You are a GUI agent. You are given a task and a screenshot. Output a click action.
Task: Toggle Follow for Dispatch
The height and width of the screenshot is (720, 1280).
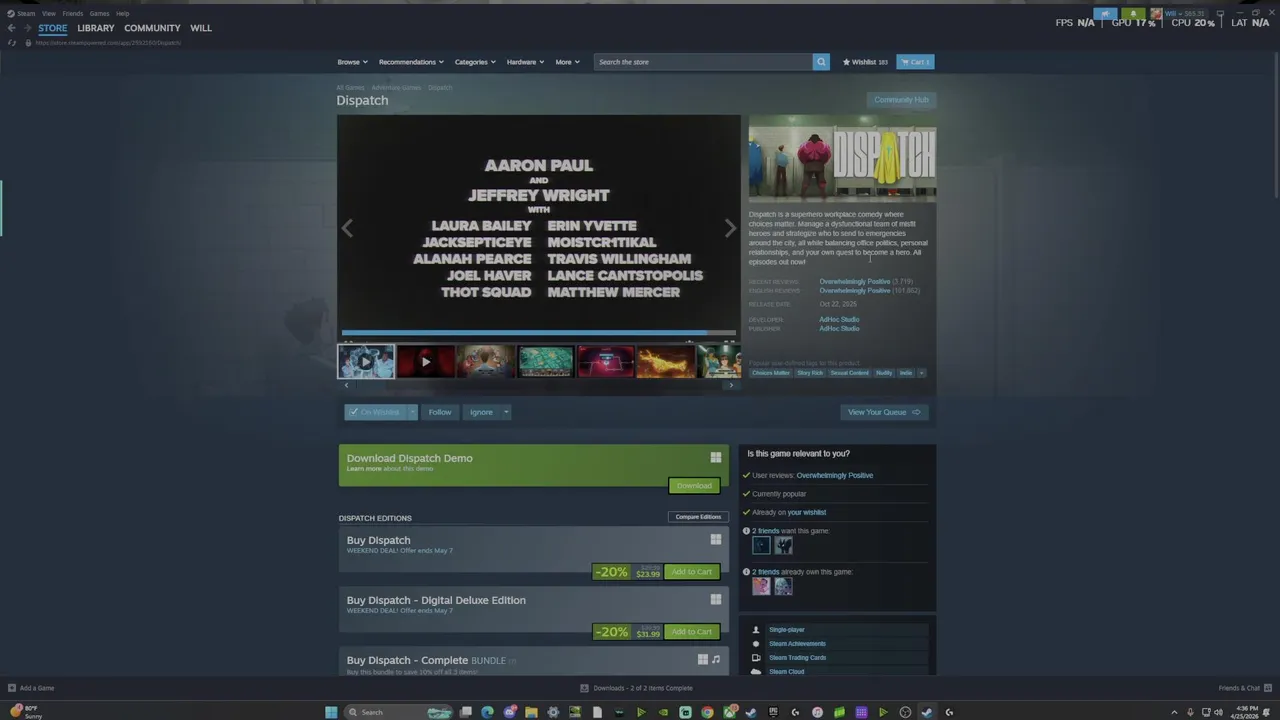point(440,412)
